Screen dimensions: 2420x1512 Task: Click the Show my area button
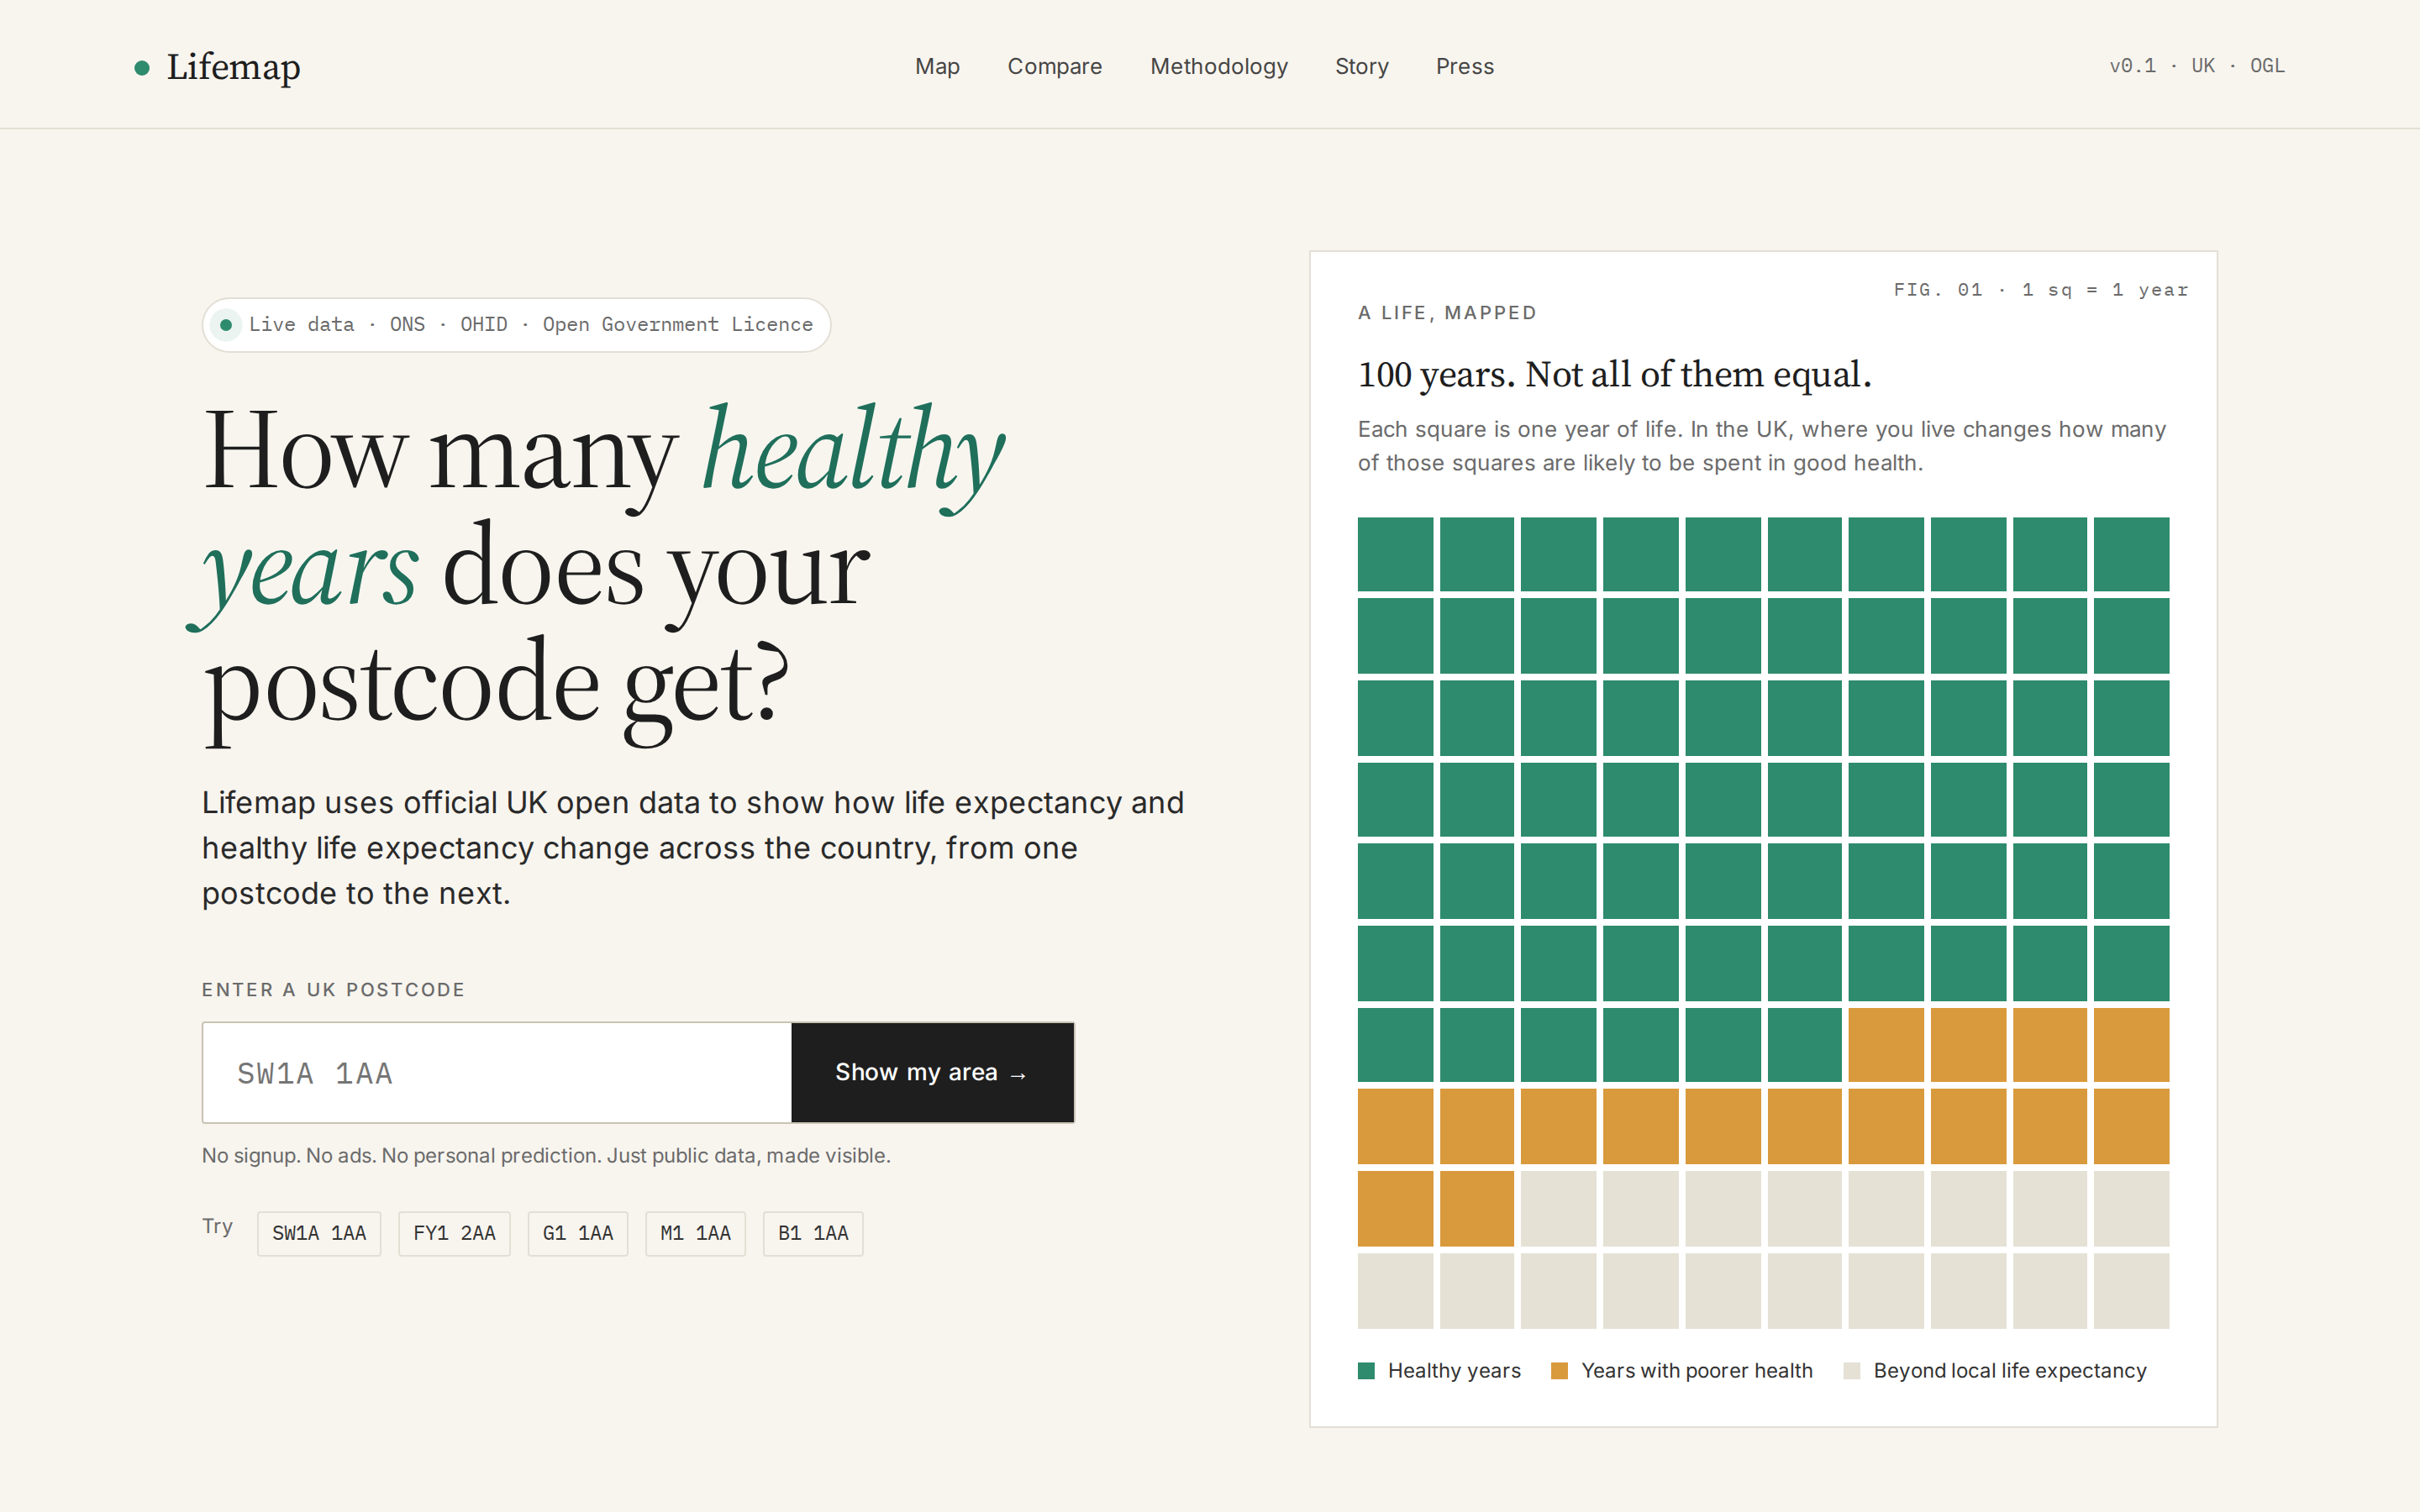coord(932,1072)
